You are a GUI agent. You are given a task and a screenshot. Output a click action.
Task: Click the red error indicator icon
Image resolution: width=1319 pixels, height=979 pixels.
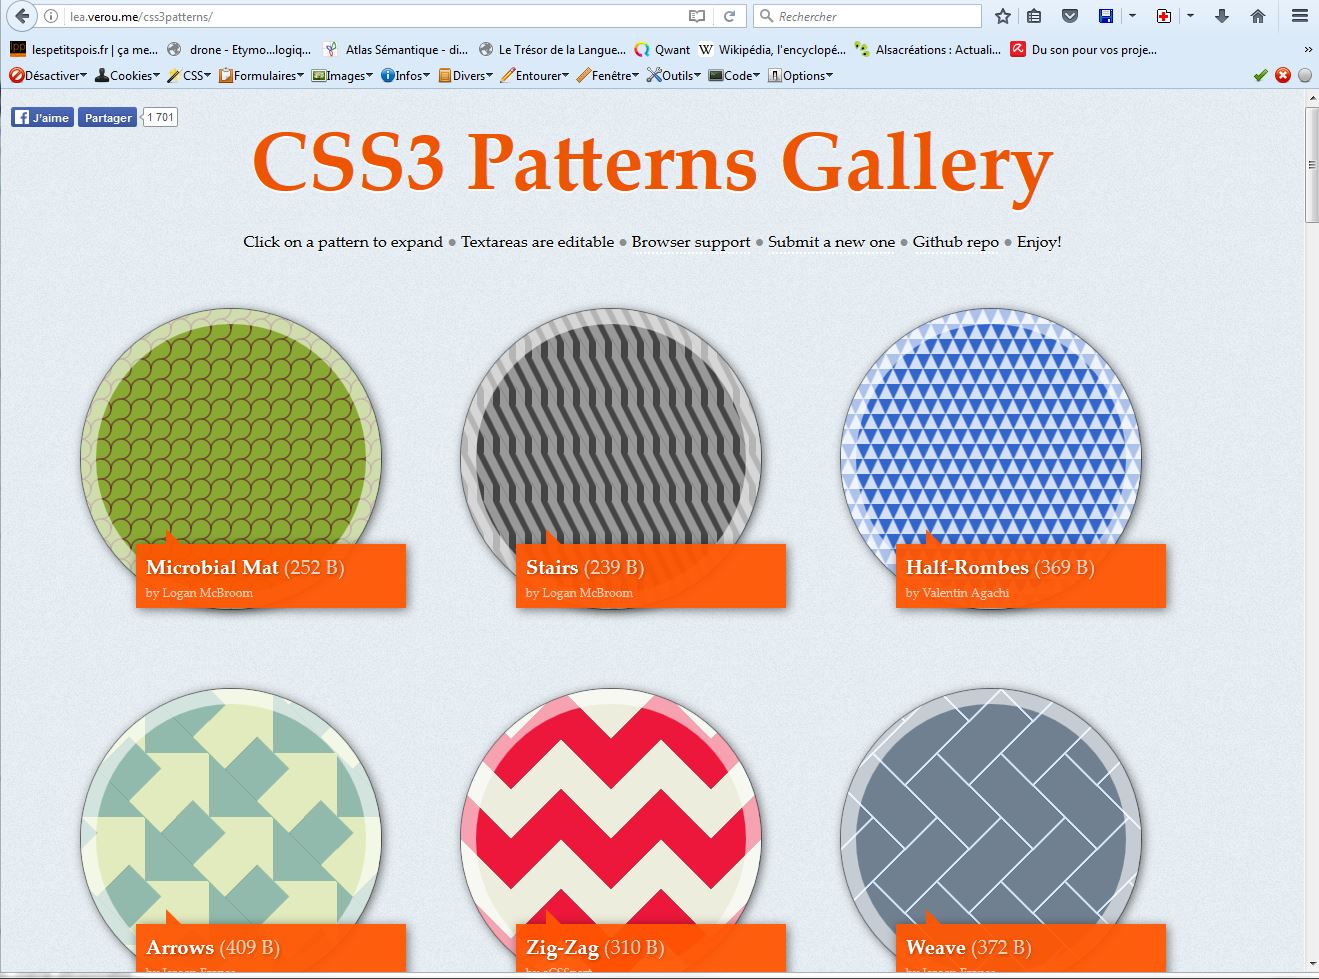(x=1283, y=75)
